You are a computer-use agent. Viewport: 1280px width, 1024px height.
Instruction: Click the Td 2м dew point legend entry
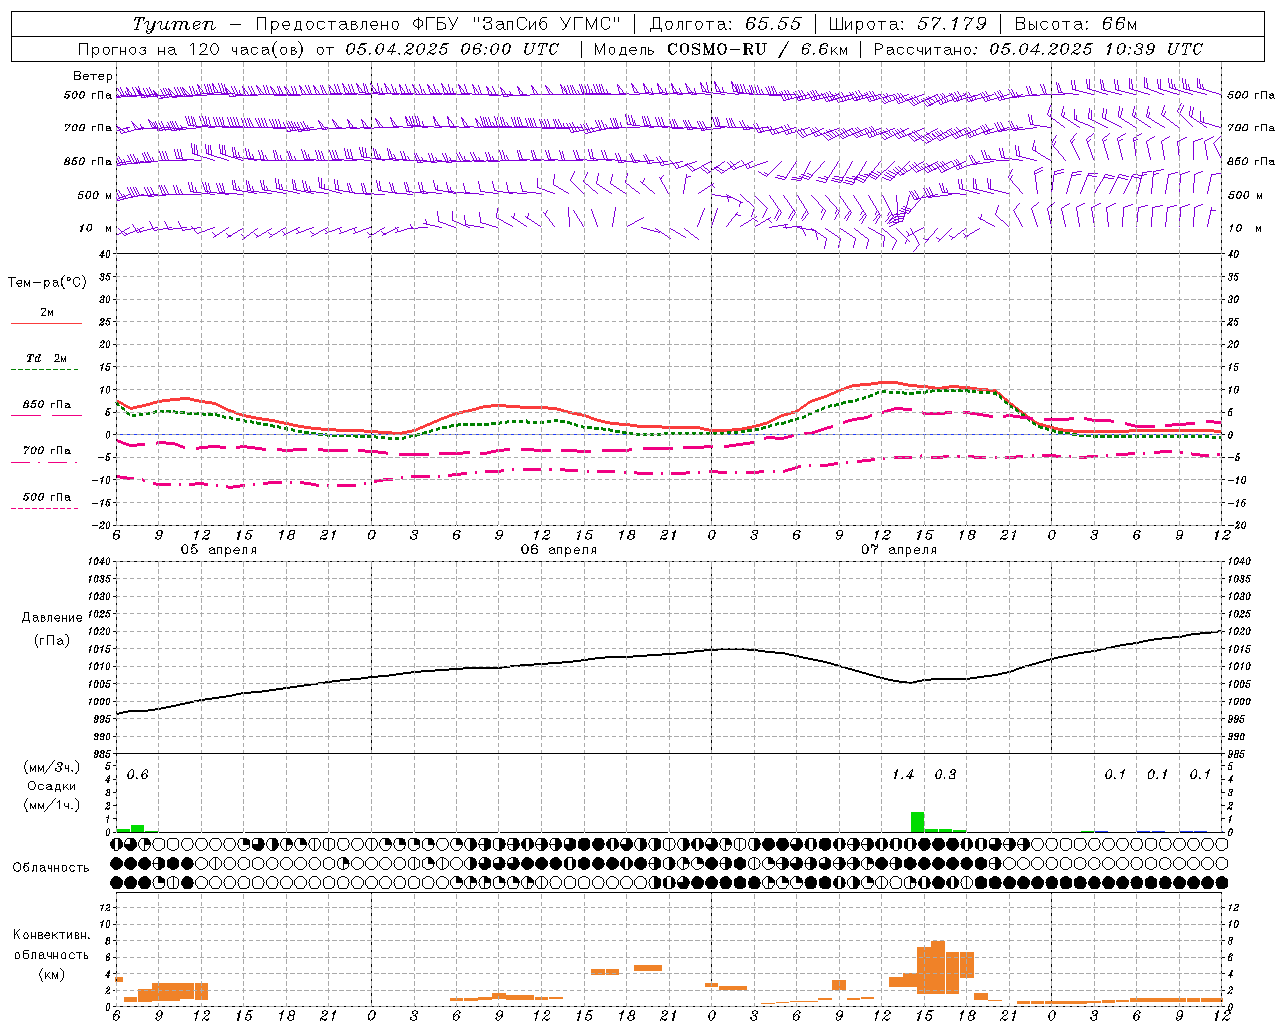(x=46, y=358)
